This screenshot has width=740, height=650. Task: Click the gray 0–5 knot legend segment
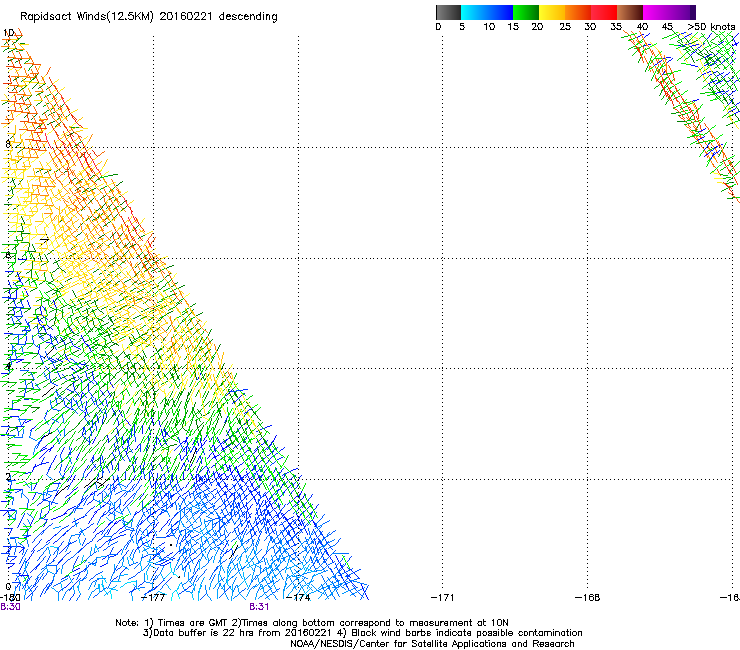(448, 12)
